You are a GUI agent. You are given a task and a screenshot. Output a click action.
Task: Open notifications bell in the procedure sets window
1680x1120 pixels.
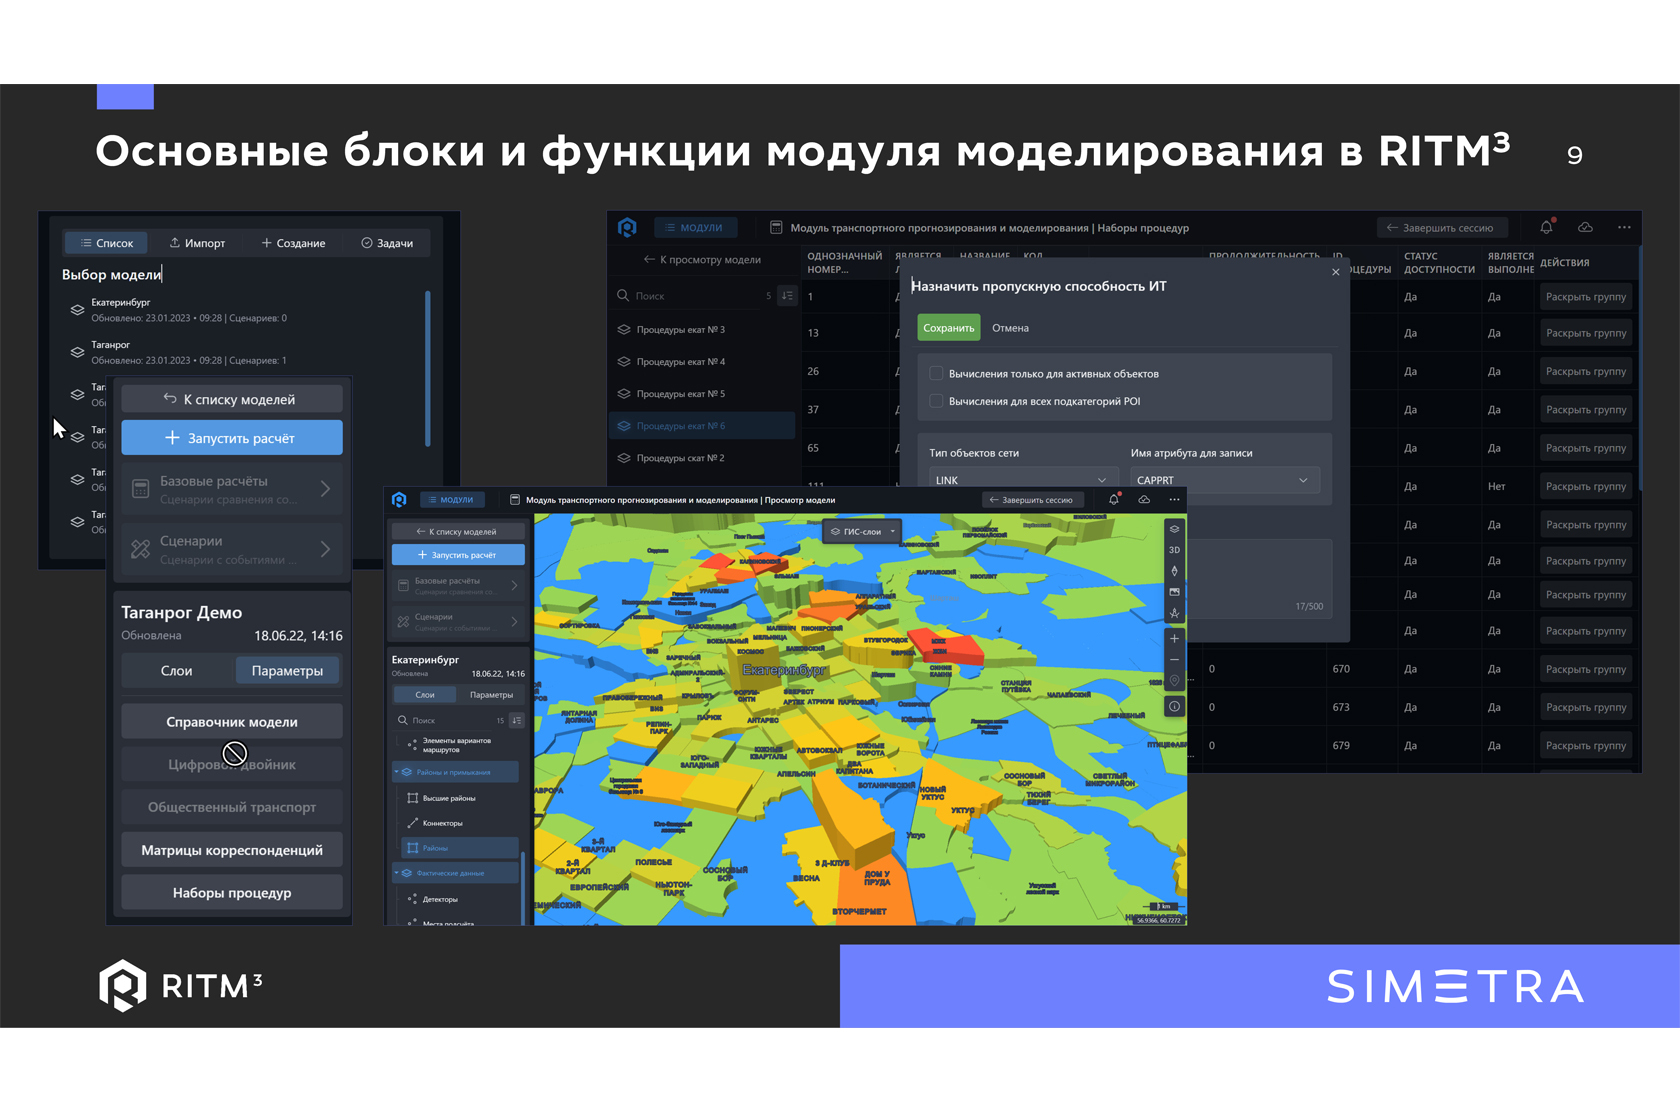[x=1547, y=227]
